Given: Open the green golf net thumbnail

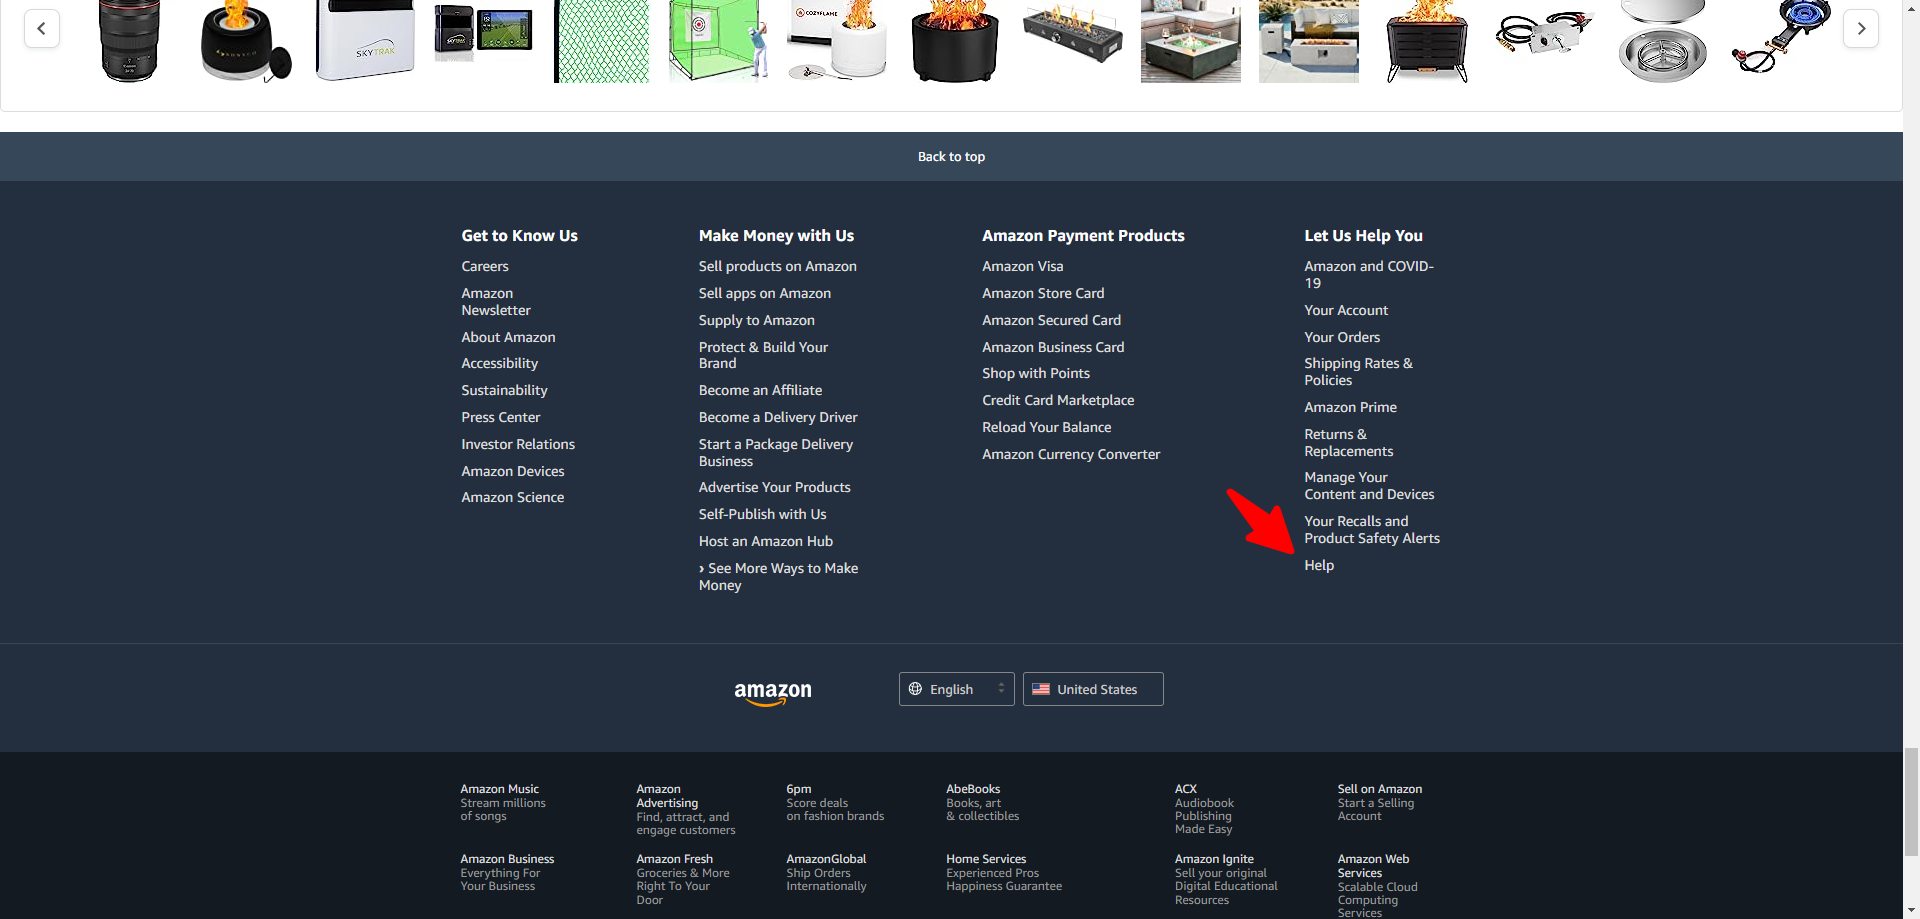Looking at the screenshot, I should click(602, 41).
